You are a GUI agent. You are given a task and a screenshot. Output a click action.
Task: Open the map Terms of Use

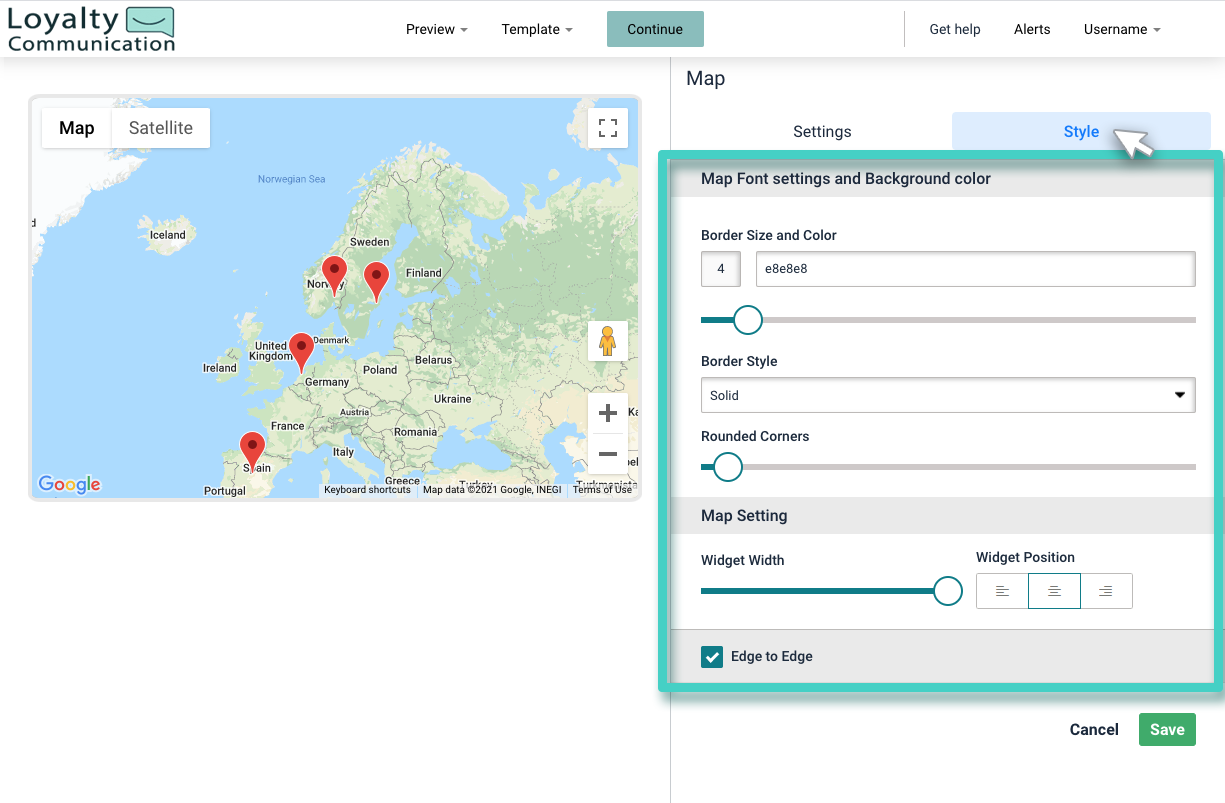601,490
